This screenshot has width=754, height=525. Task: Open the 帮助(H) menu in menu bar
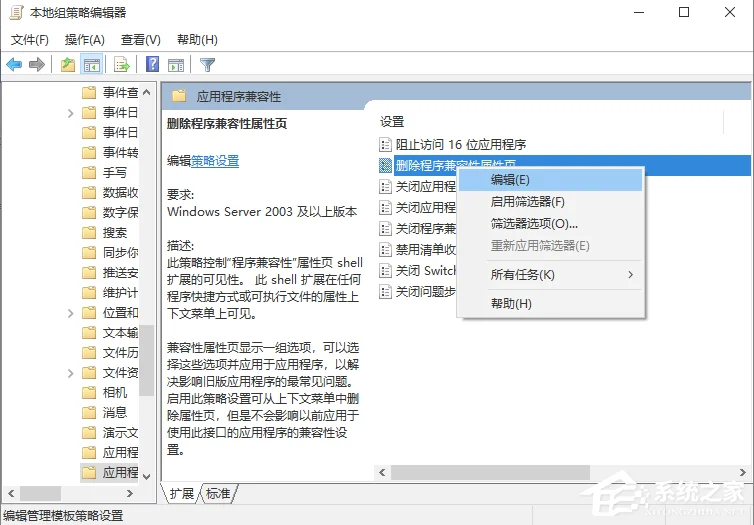(x=197, y=40)
